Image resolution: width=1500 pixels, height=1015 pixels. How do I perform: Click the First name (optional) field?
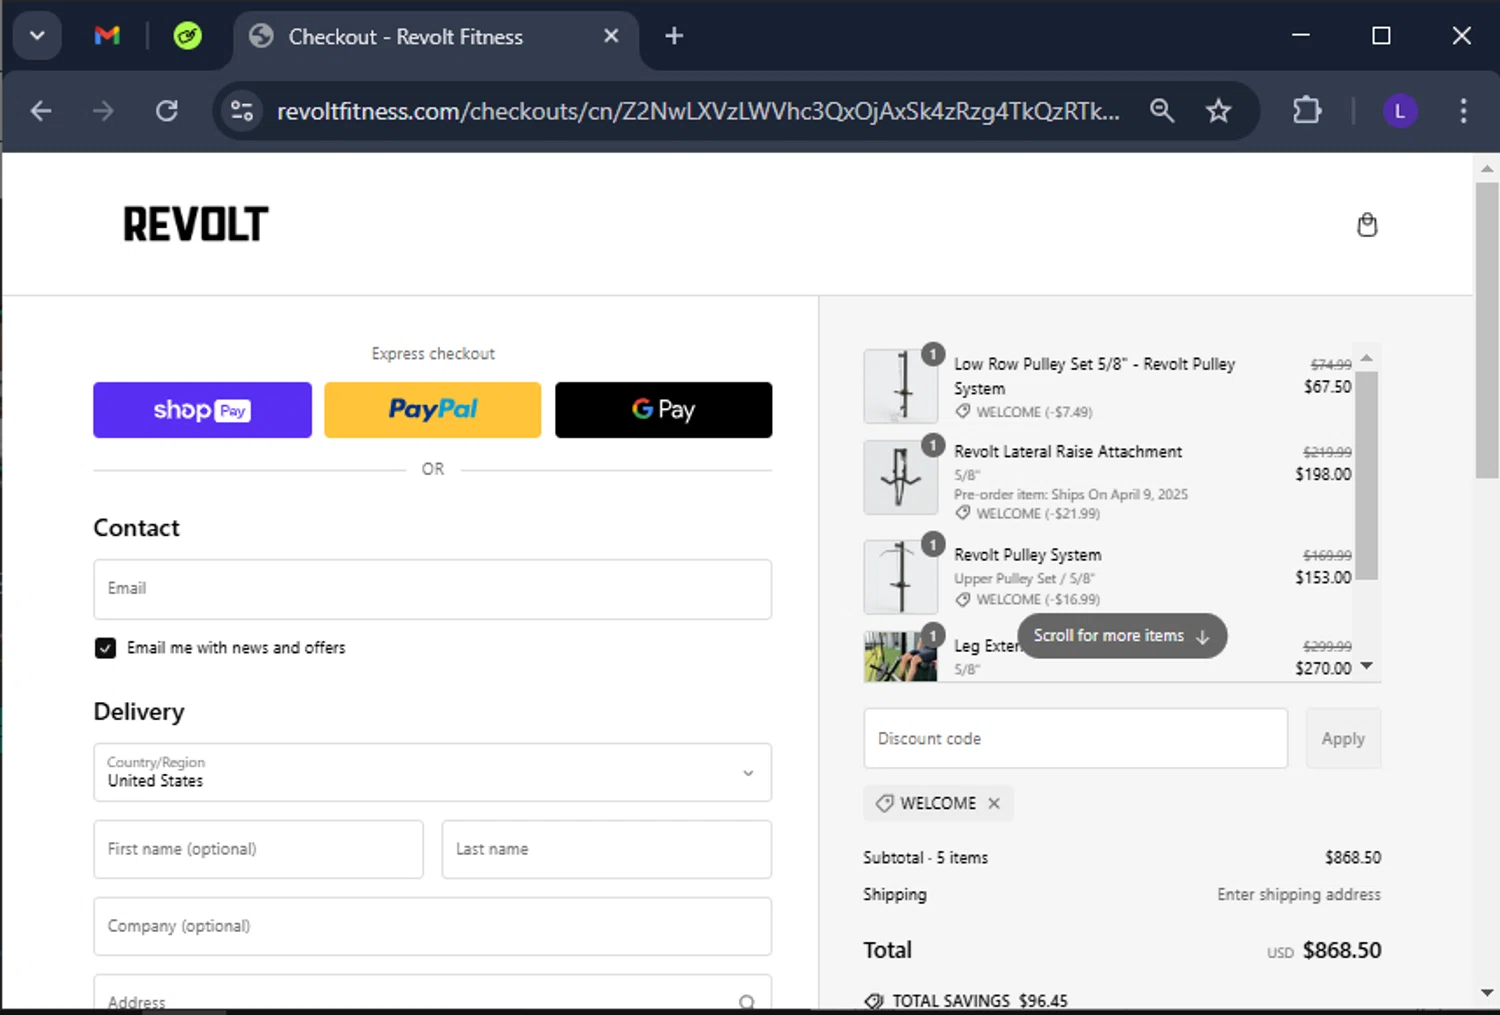click(258, 849)
